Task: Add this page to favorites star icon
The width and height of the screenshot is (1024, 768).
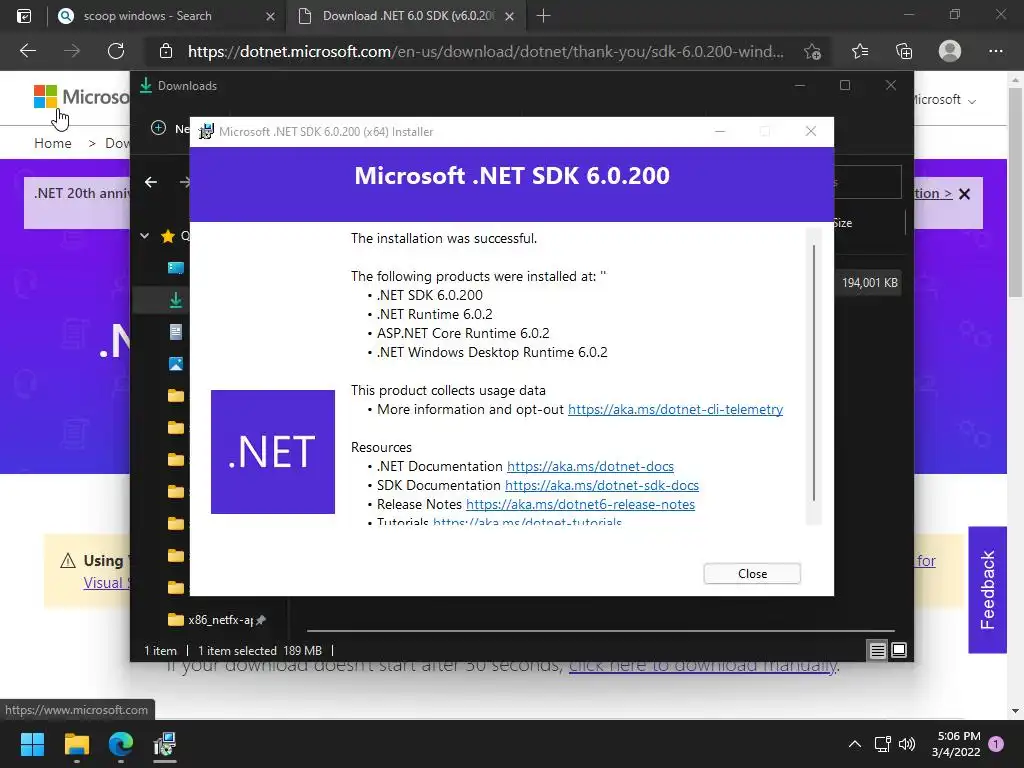Action: (x=812, y=51)
